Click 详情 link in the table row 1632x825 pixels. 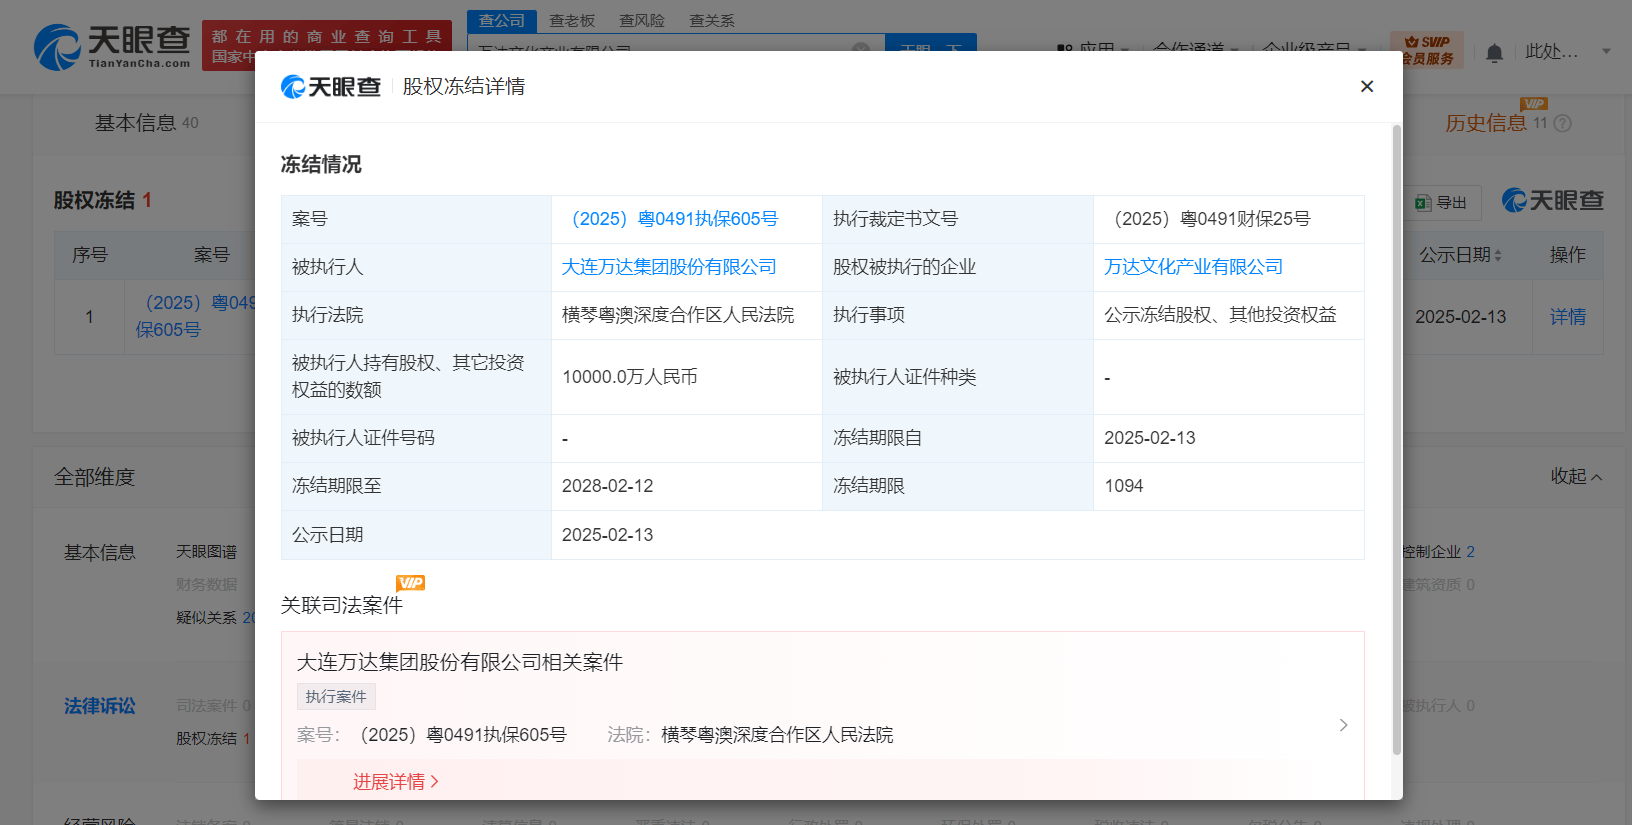pyautogui.click(x=1567, y=317)
